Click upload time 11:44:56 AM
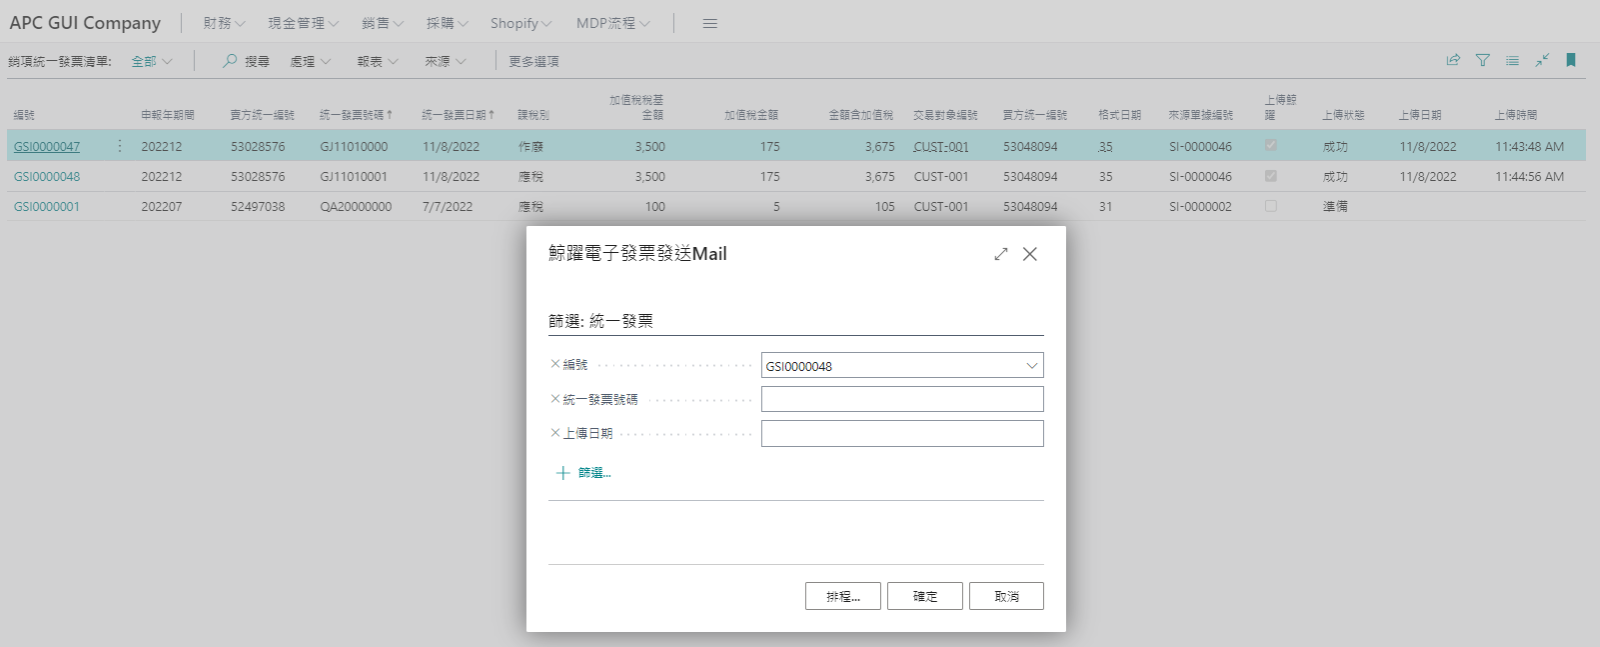 pos(1530,176)
